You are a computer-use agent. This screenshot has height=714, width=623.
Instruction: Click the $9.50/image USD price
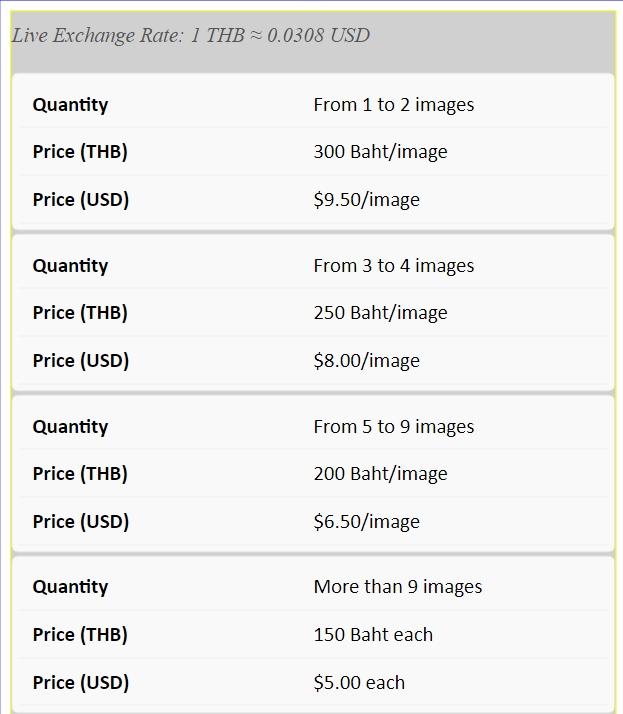[x=367, y=199]
